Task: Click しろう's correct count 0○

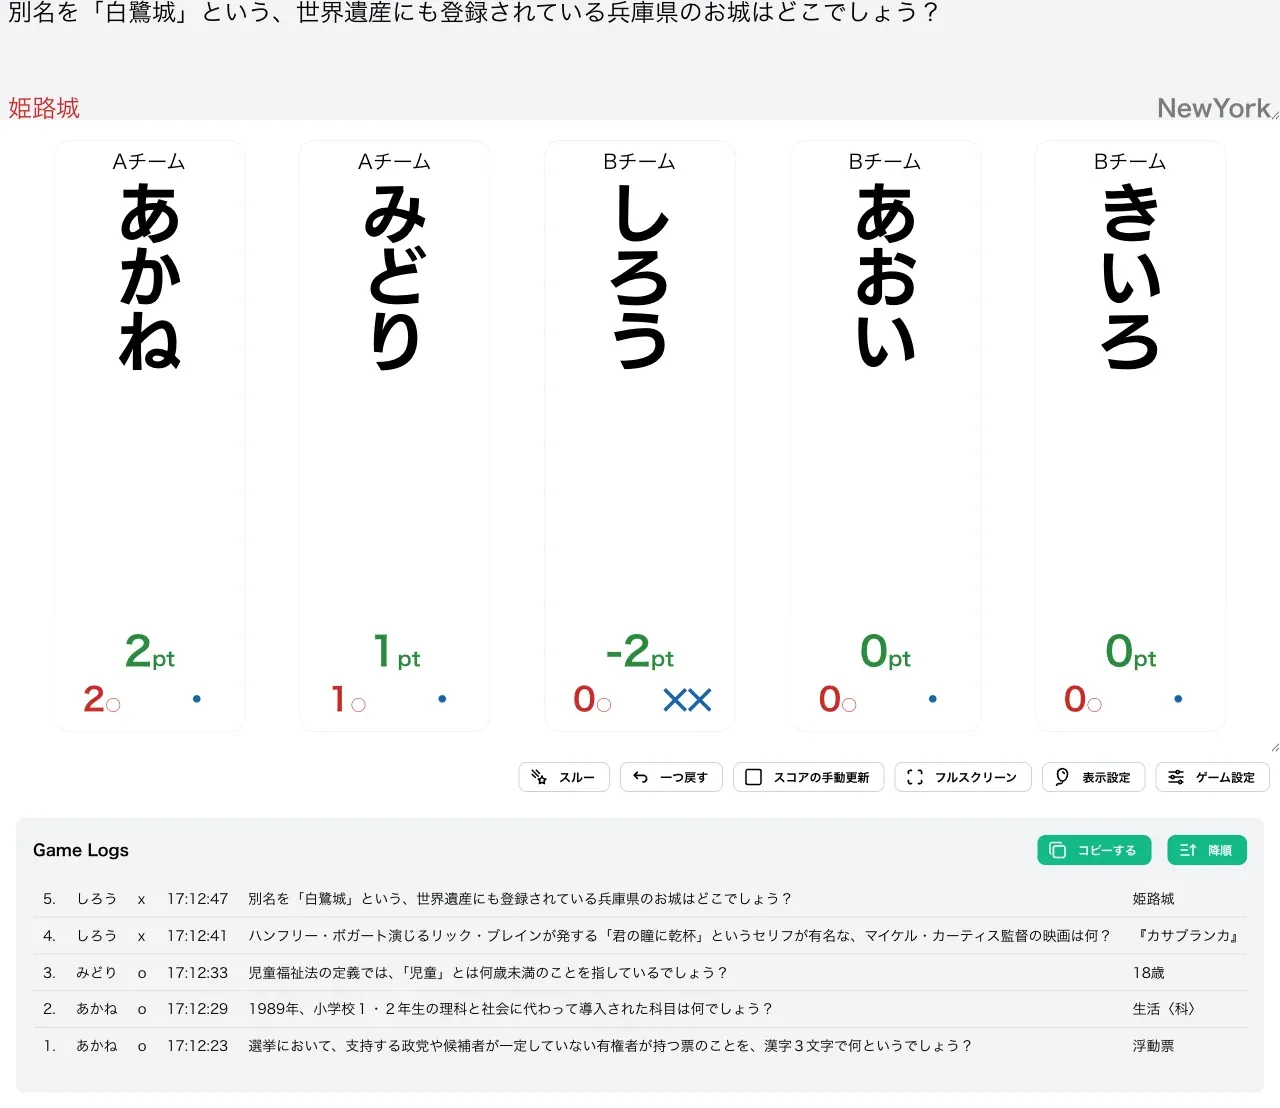Action: pos(592,699)
